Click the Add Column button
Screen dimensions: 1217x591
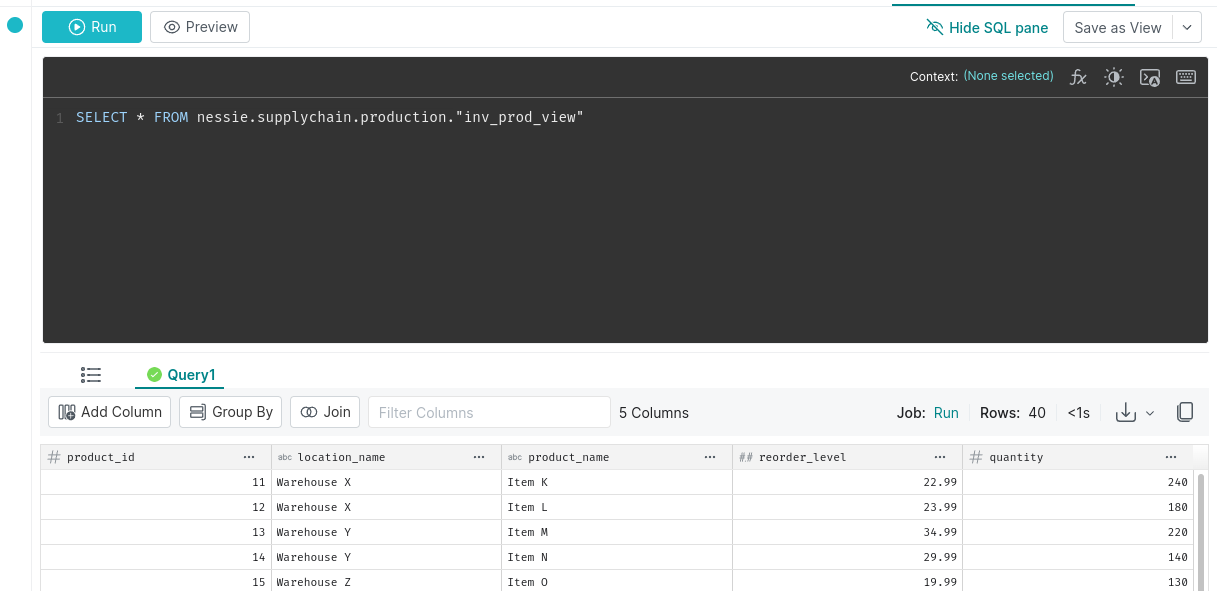click(110, 412)
